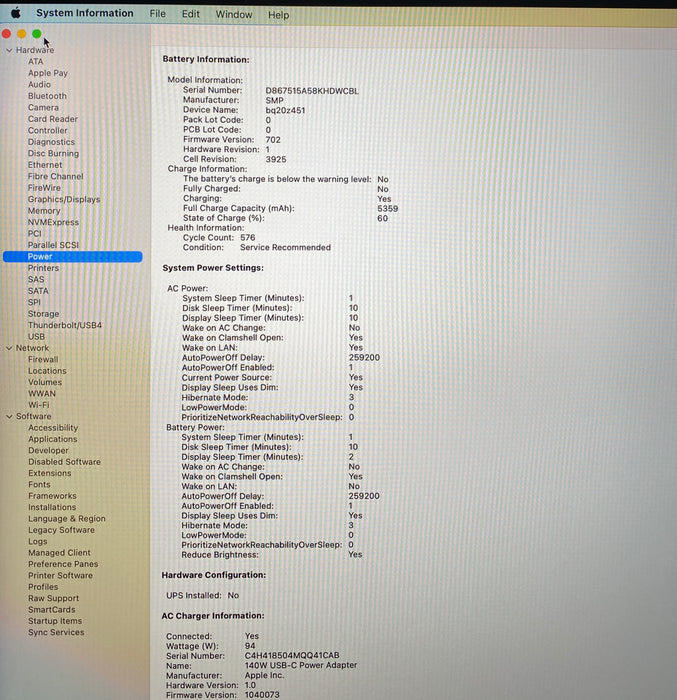Image resolution: width=677 pixels, height=700 pixels.
Task: Select Thunderbolt/USB4 in the sidebar
Action: (x=65, y=325)
